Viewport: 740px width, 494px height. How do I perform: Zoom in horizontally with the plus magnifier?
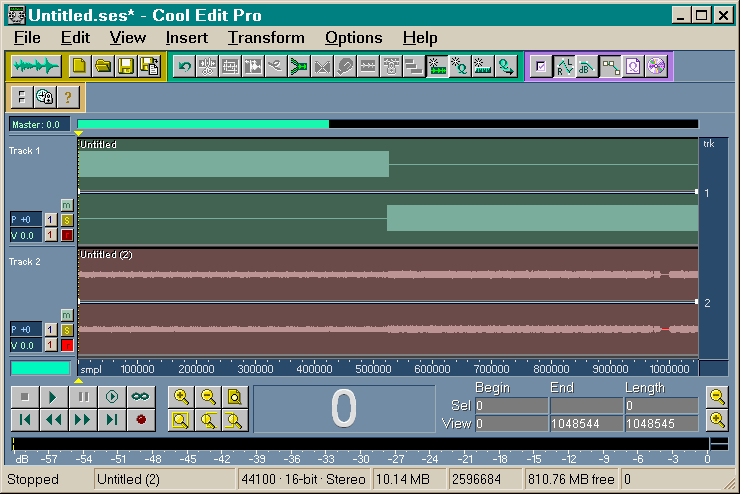click(182, 397)
